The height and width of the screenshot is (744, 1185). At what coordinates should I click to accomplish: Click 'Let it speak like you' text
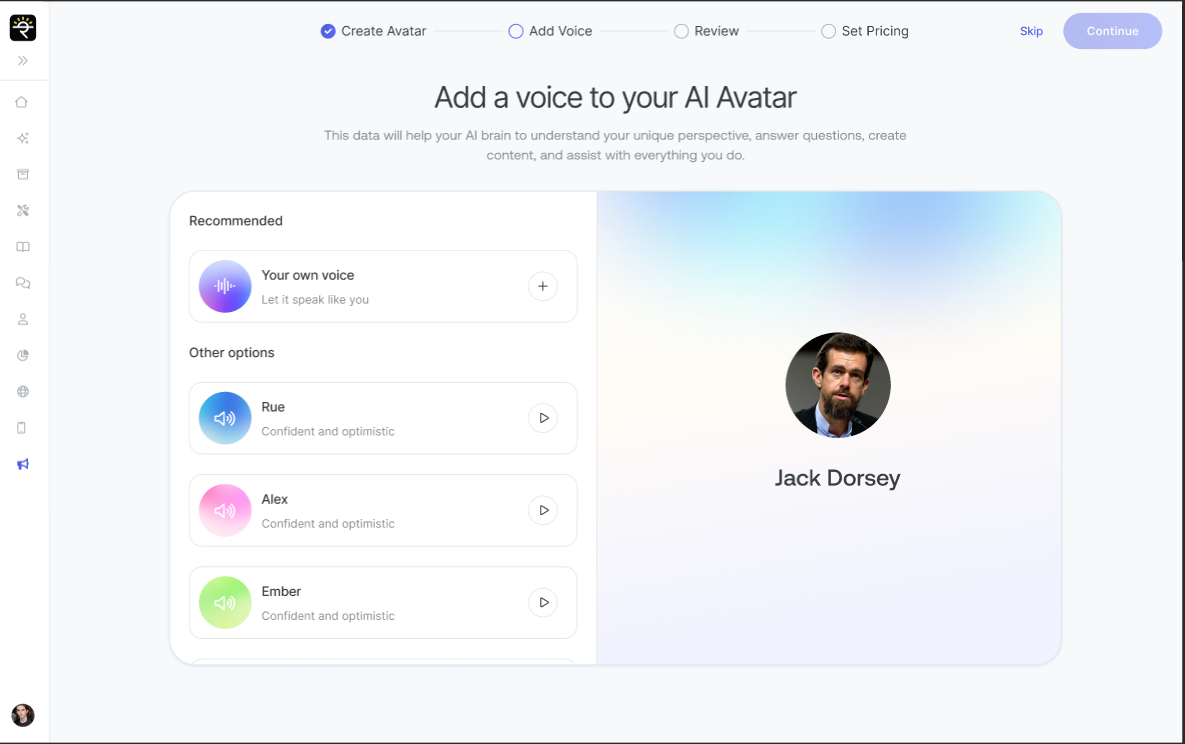pyautogui.click(x=315, y=299)
